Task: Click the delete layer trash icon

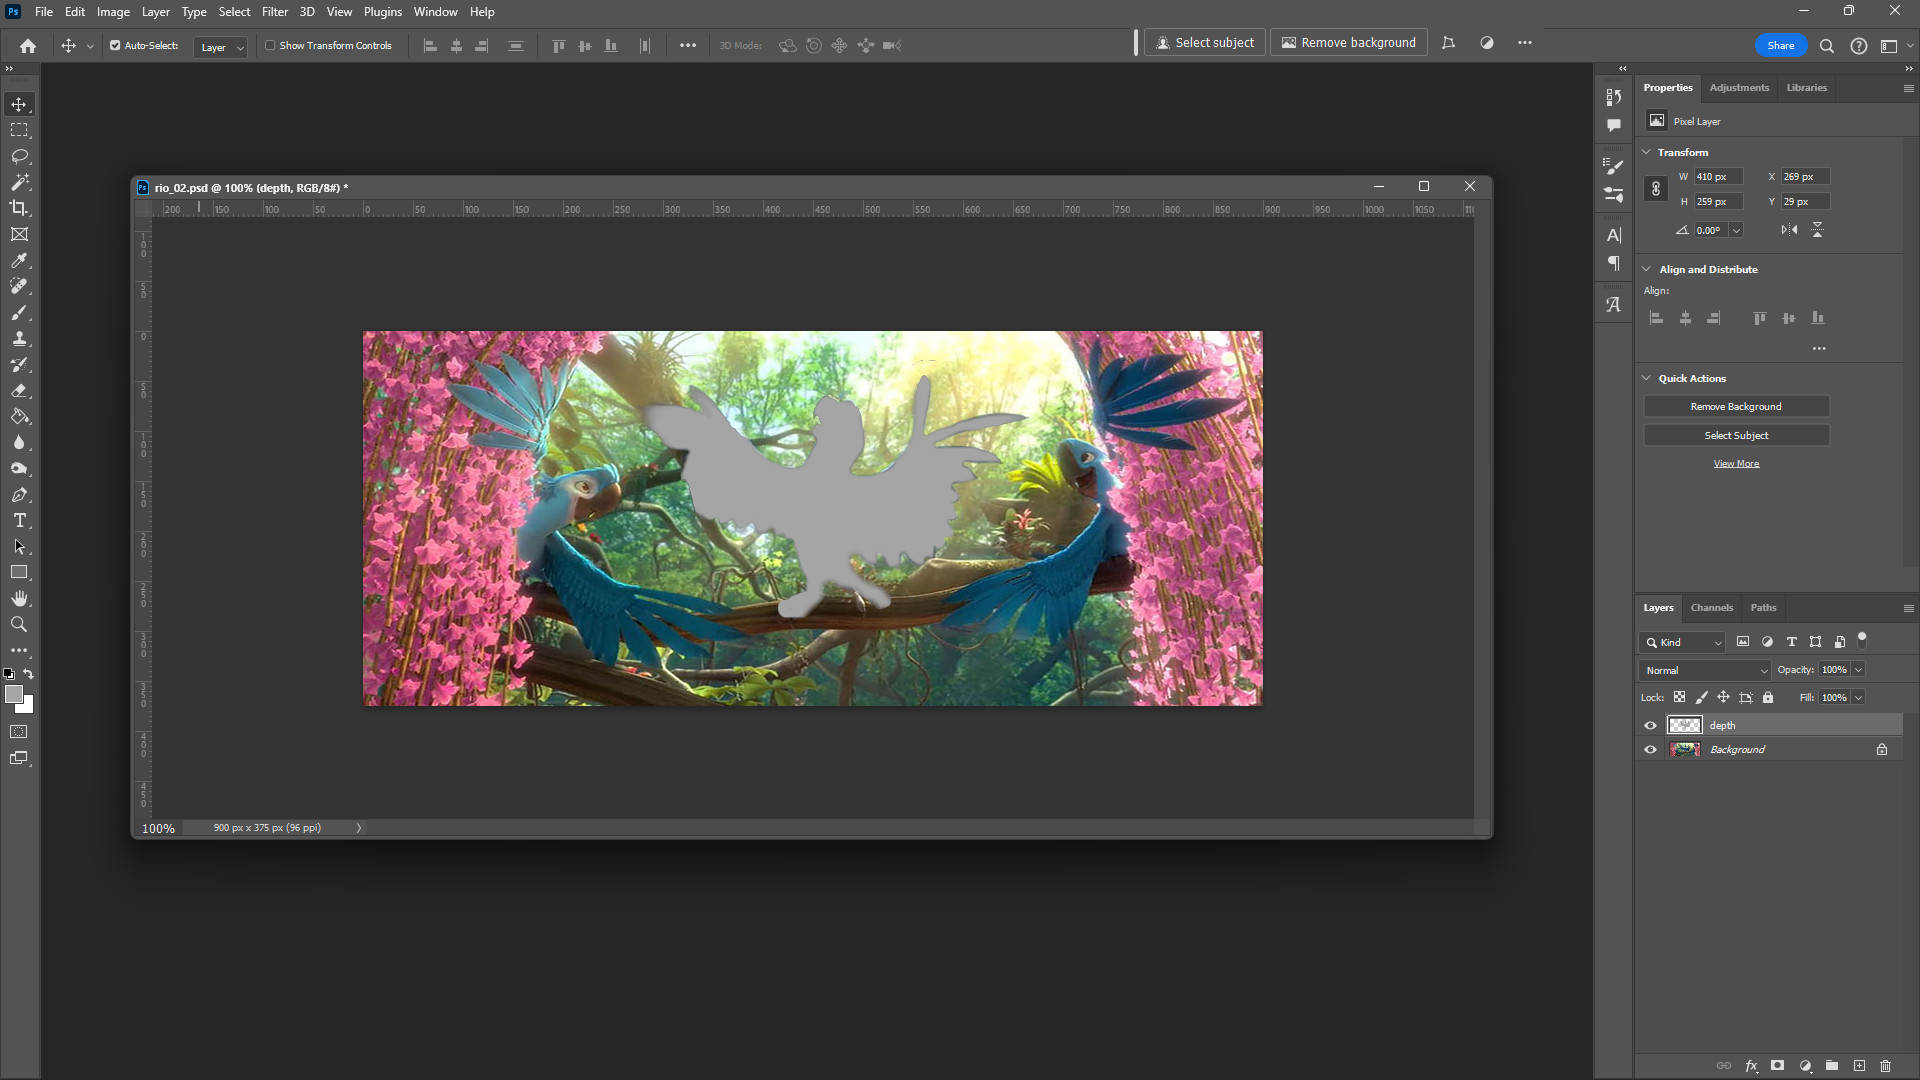Action: [1885, 1066]
